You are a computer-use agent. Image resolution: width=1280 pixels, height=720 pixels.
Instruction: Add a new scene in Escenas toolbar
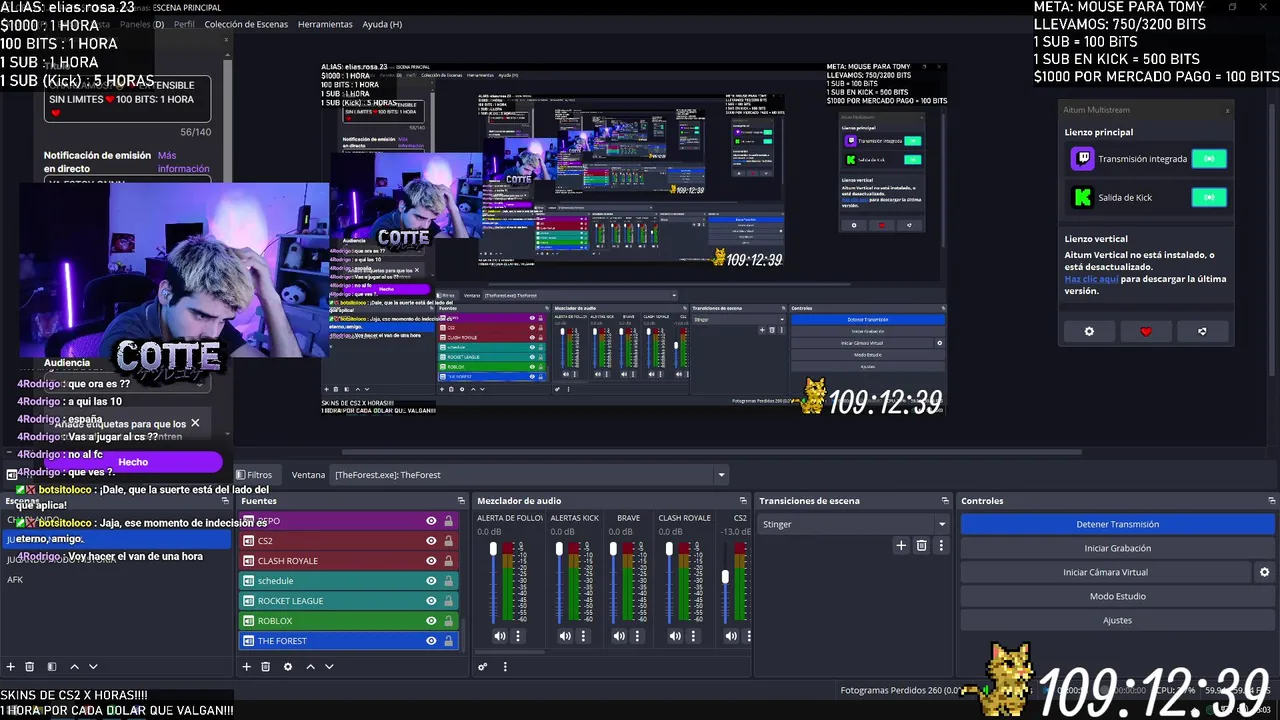pos(11,667)
